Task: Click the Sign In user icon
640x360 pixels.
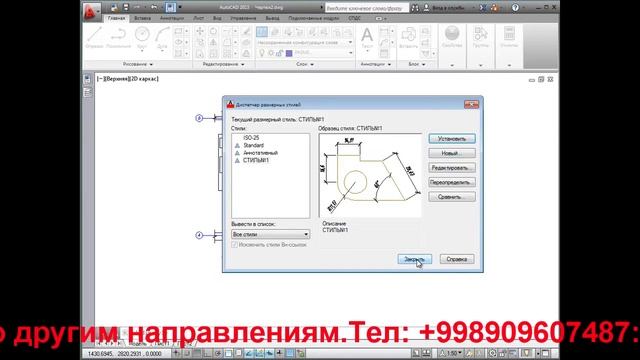Action: (426, 8)
